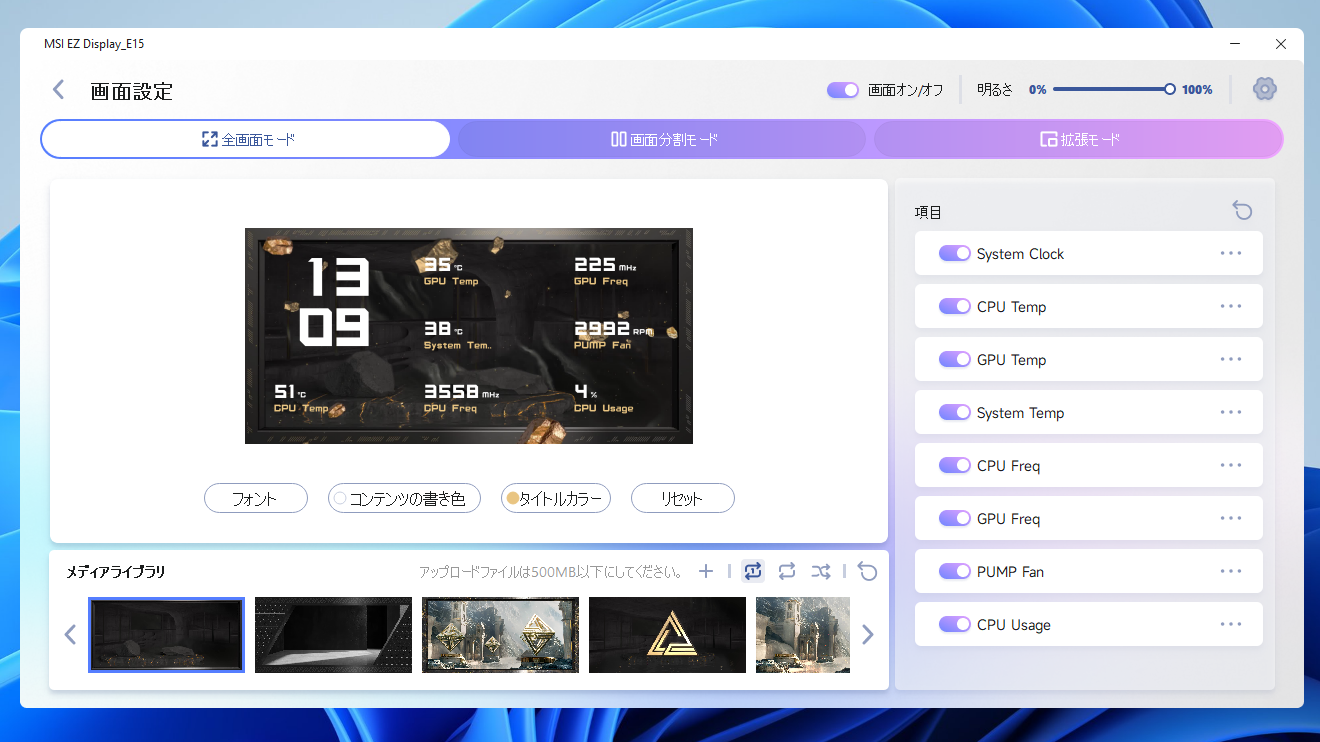Go back using the arrow beside 画面設定
1320x742 pixels.
pyautogui.click(x=58, y=90)
